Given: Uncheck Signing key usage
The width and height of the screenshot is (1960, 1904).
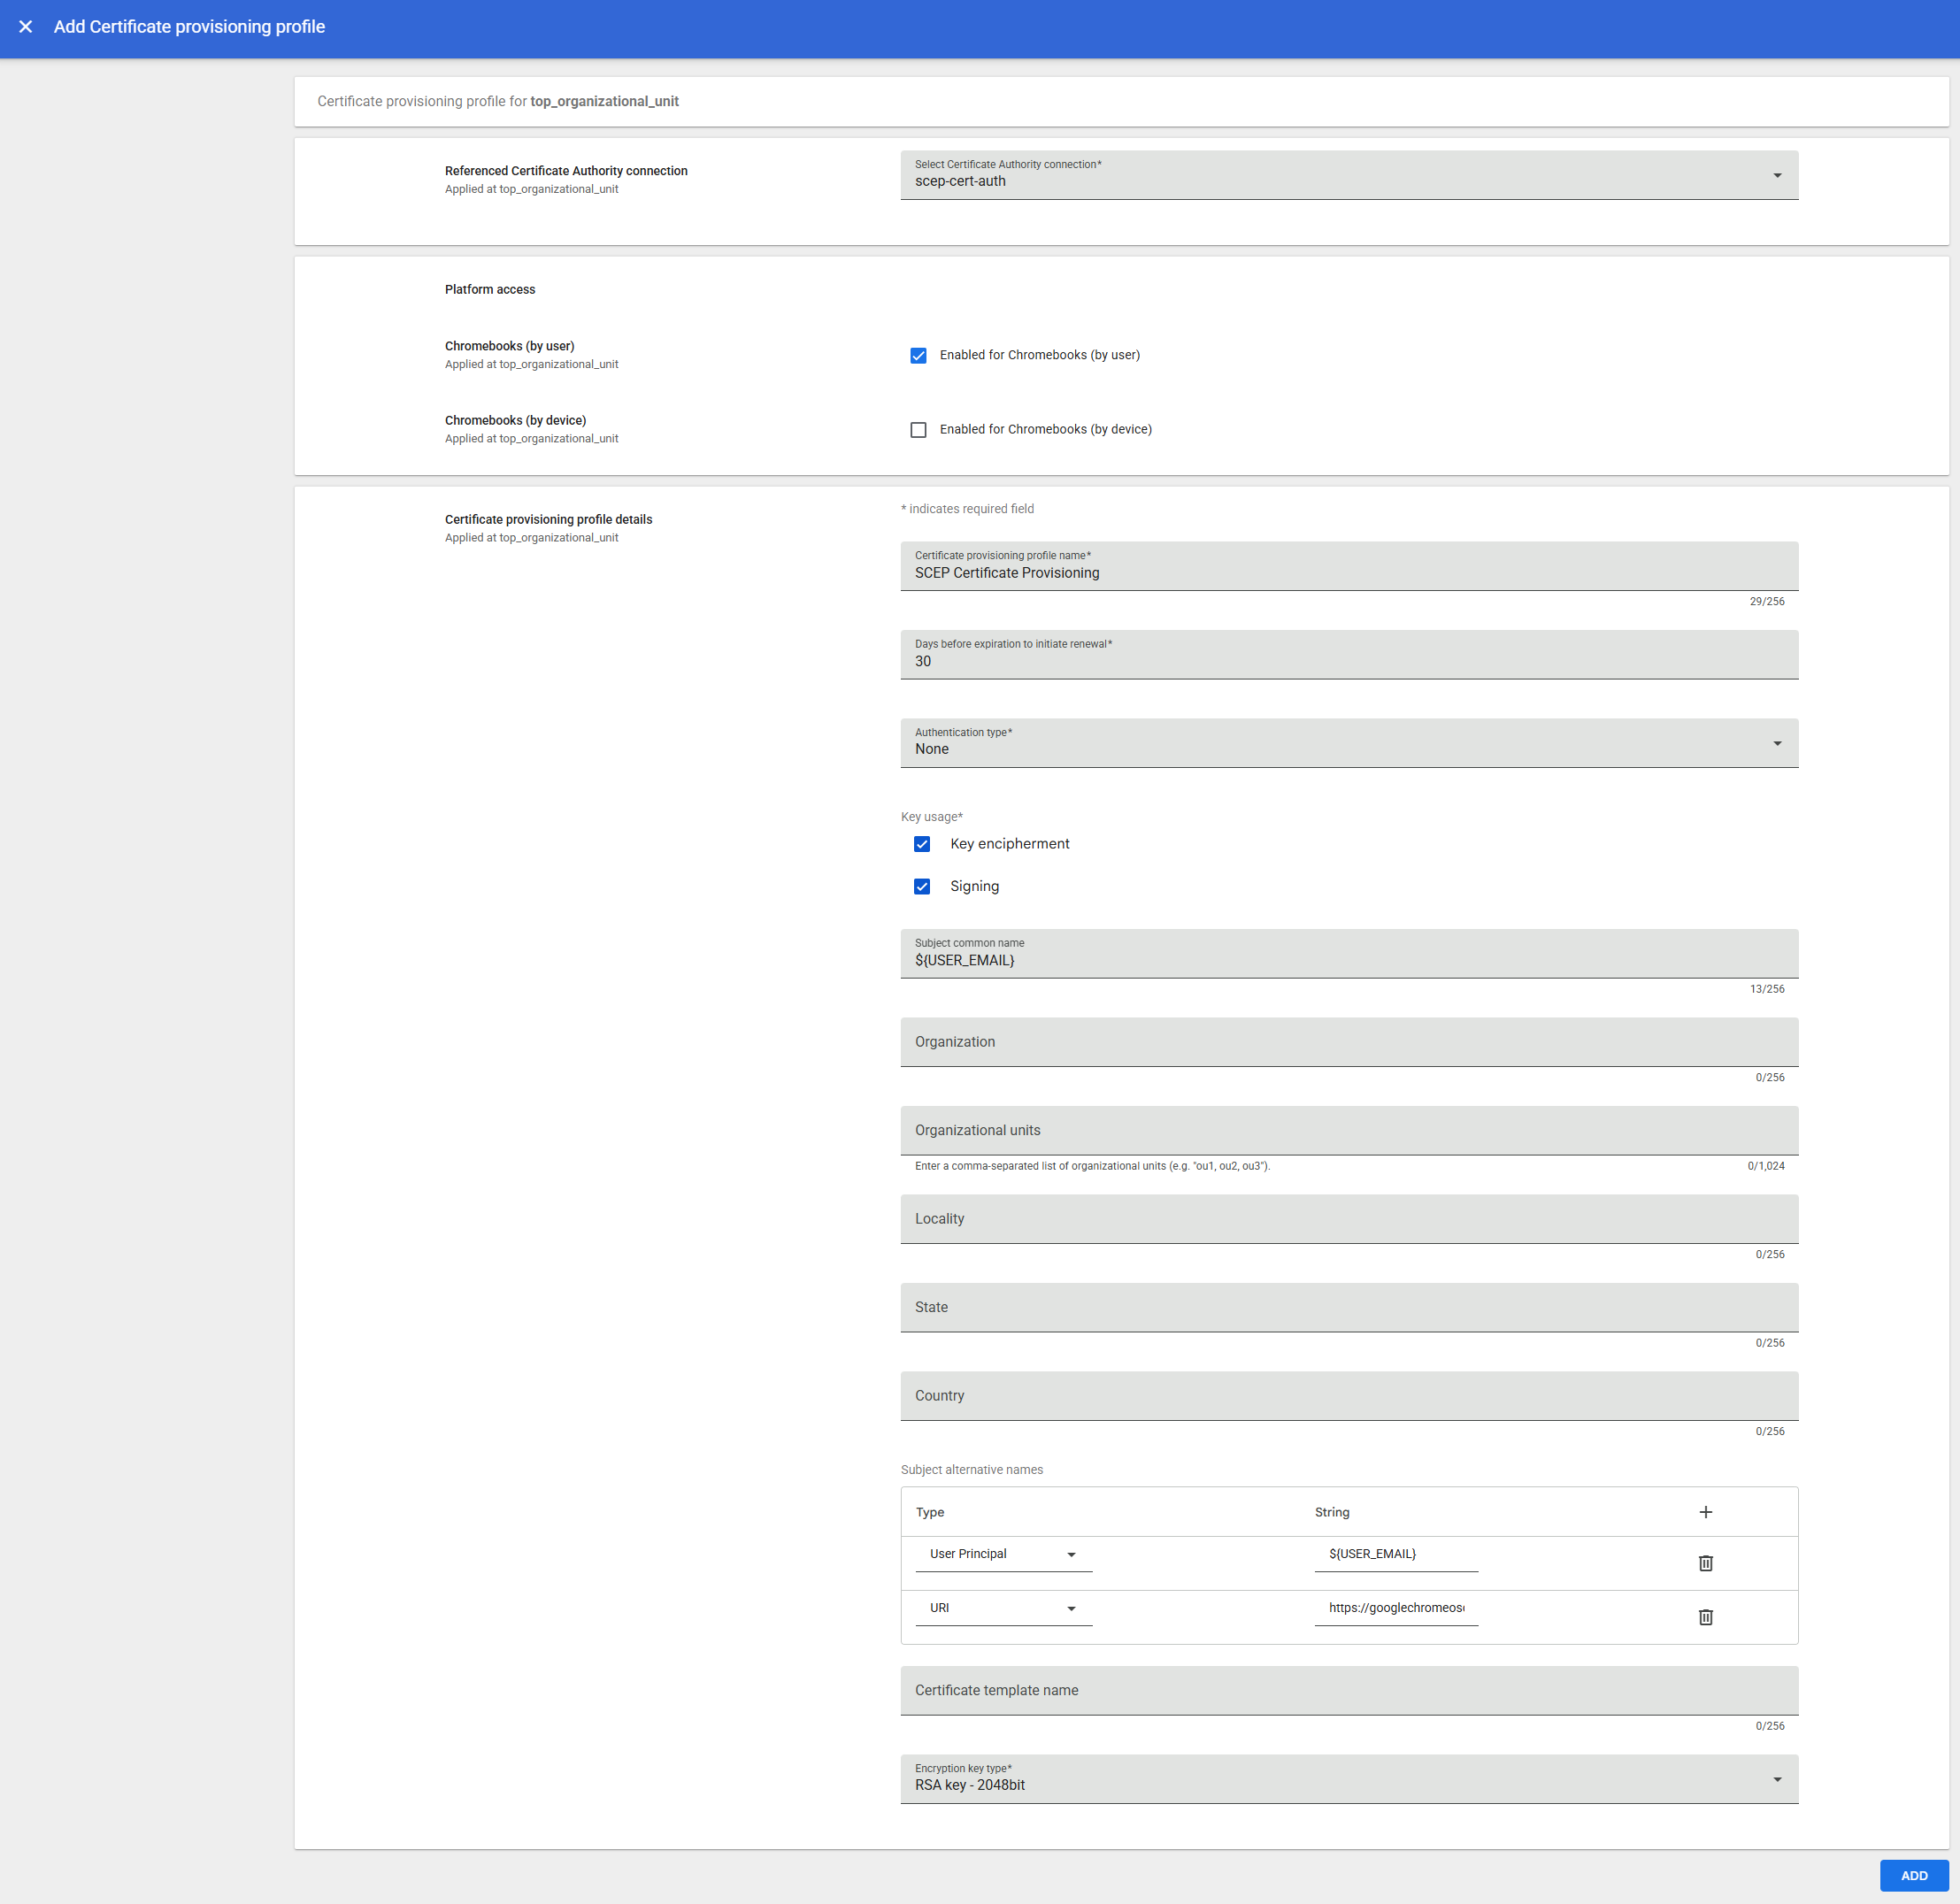Looking at the screenshot, I should coord(922,886).
